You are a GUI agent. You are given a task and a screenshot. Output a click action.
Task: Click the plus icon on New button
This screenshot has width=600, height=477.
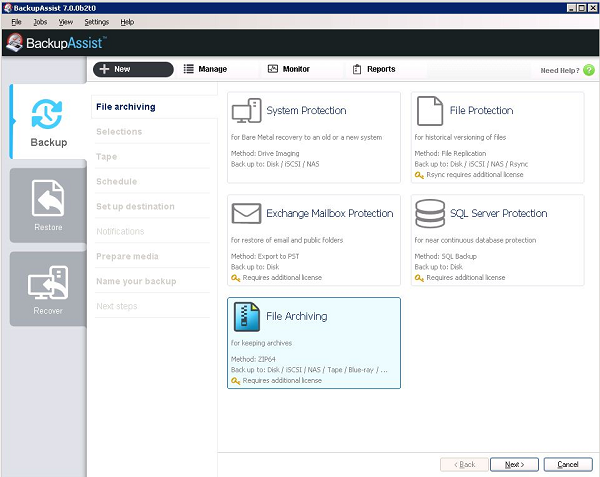point(104,69)
